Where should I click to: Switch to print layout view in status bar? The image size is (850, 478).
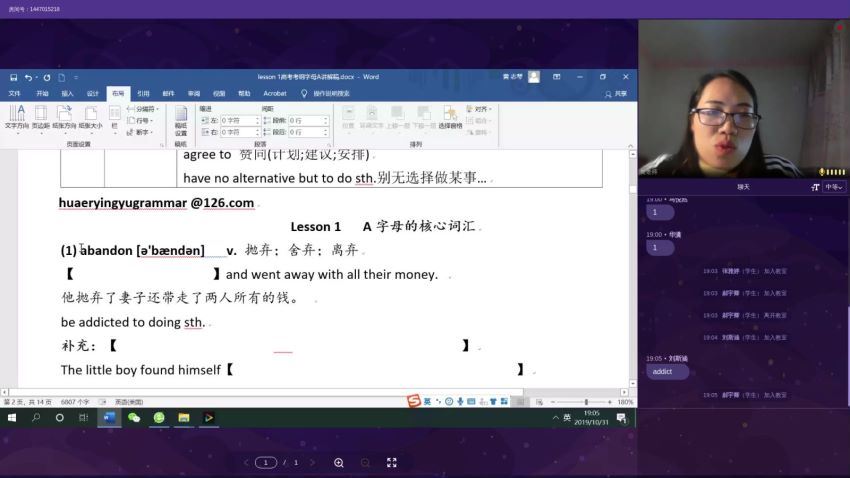[520, 402]
